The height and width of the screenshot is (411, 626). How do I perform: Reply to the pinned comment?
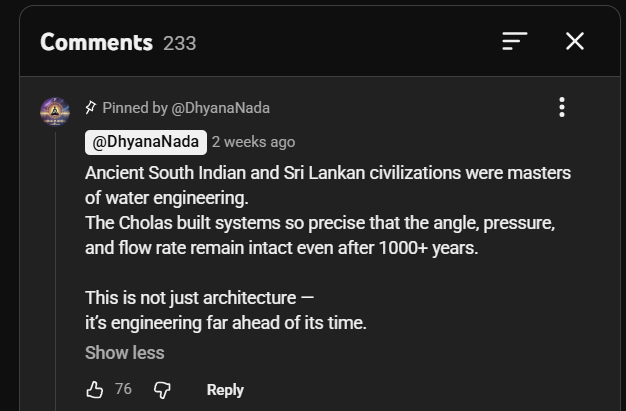225,390
